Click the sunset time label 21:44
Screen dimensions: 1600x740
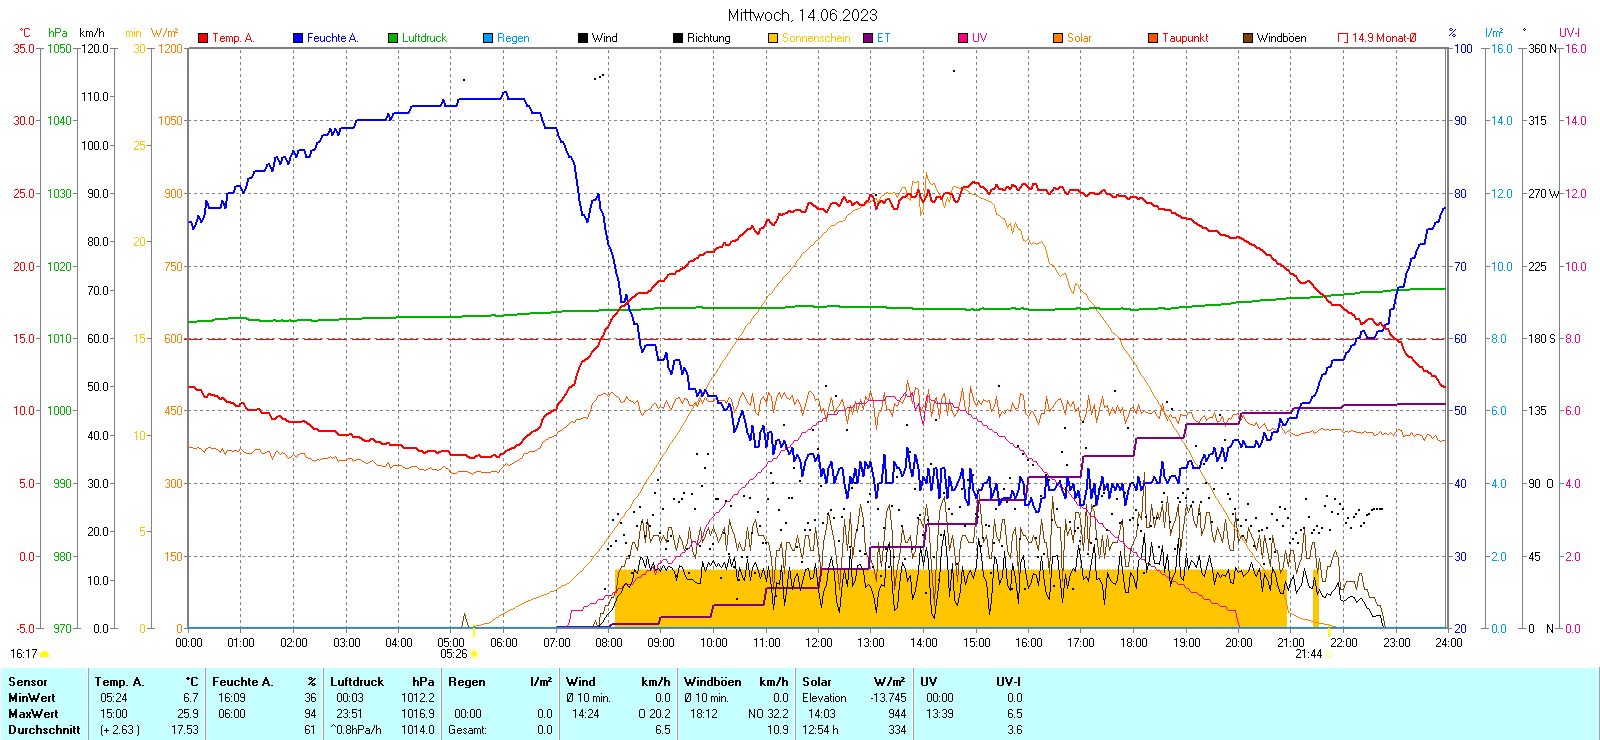[1308, 654]
